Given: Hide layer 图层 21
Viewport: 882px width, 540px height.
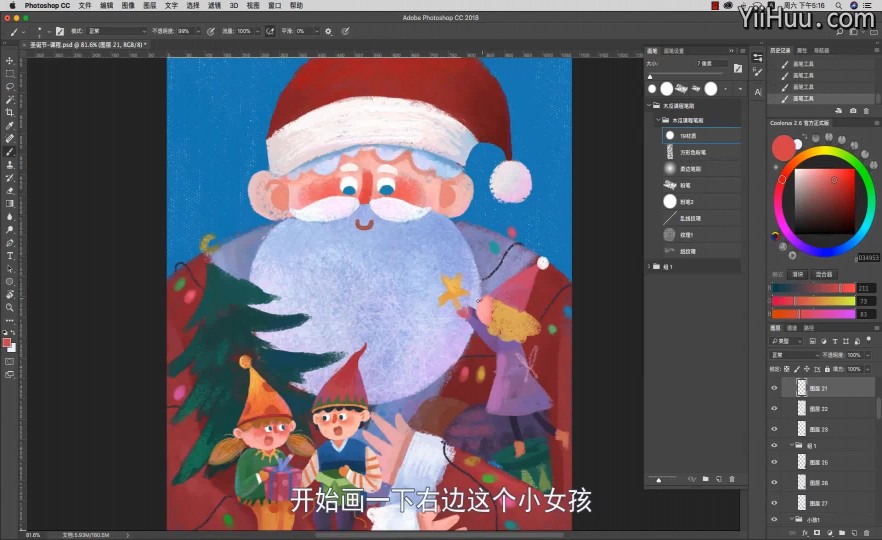Looking at the screenshot, I should point(775,388).
